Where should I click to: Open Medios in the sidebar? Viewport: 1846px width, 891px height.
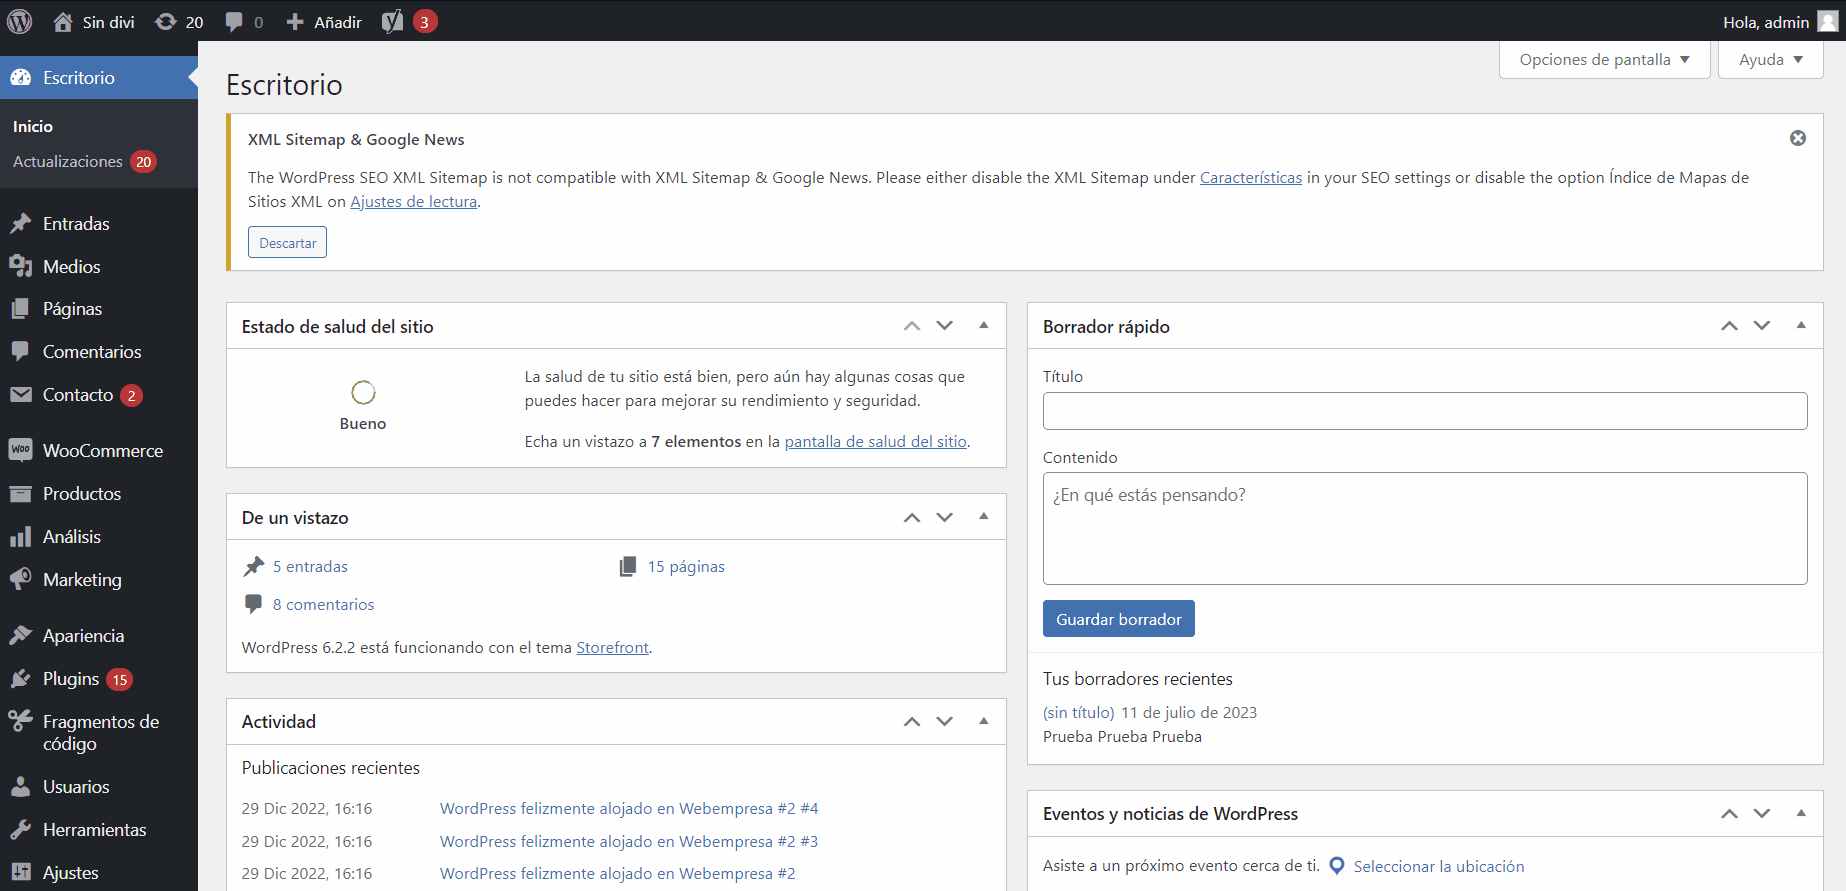tap(71, 267)
